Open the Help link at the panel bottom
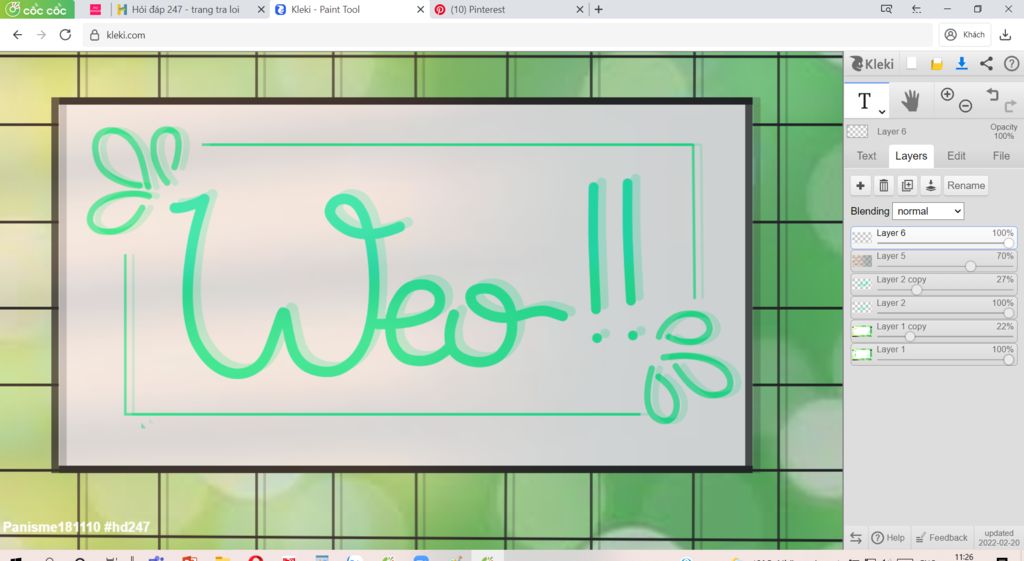 click(x=888, y=537)
